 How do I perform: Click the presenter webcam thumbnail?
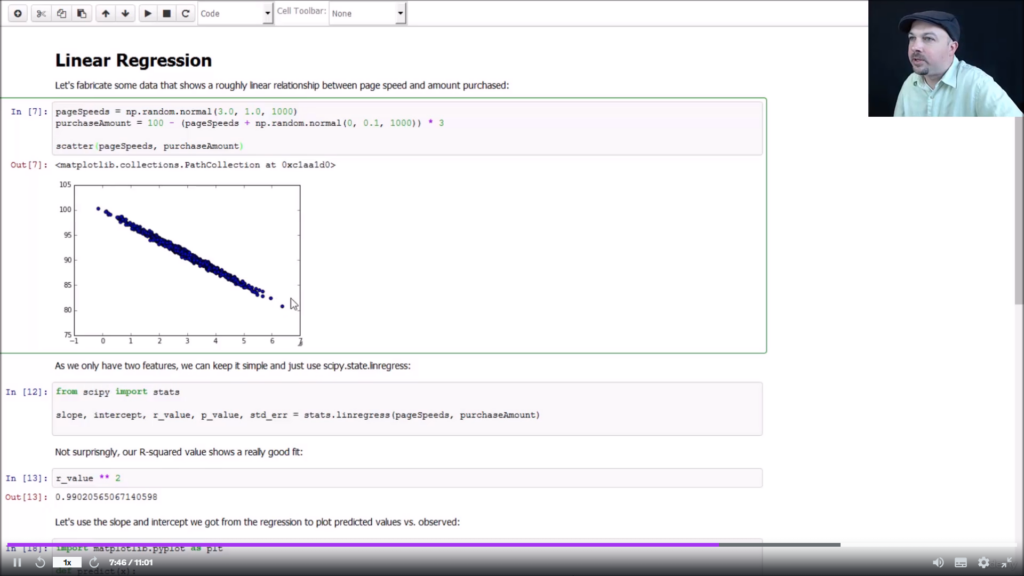click(x=946, y=58)
